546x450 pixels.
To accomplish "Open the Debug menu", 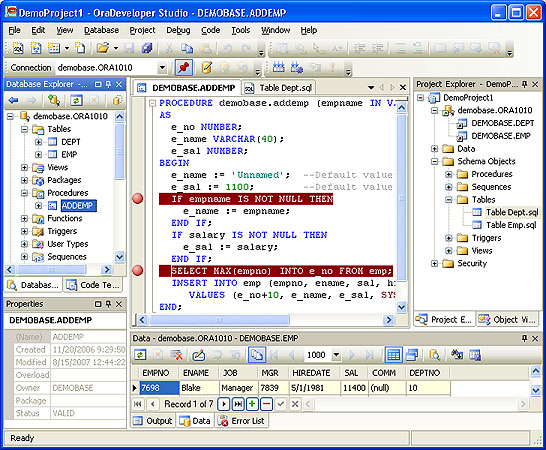I will 178,30.
